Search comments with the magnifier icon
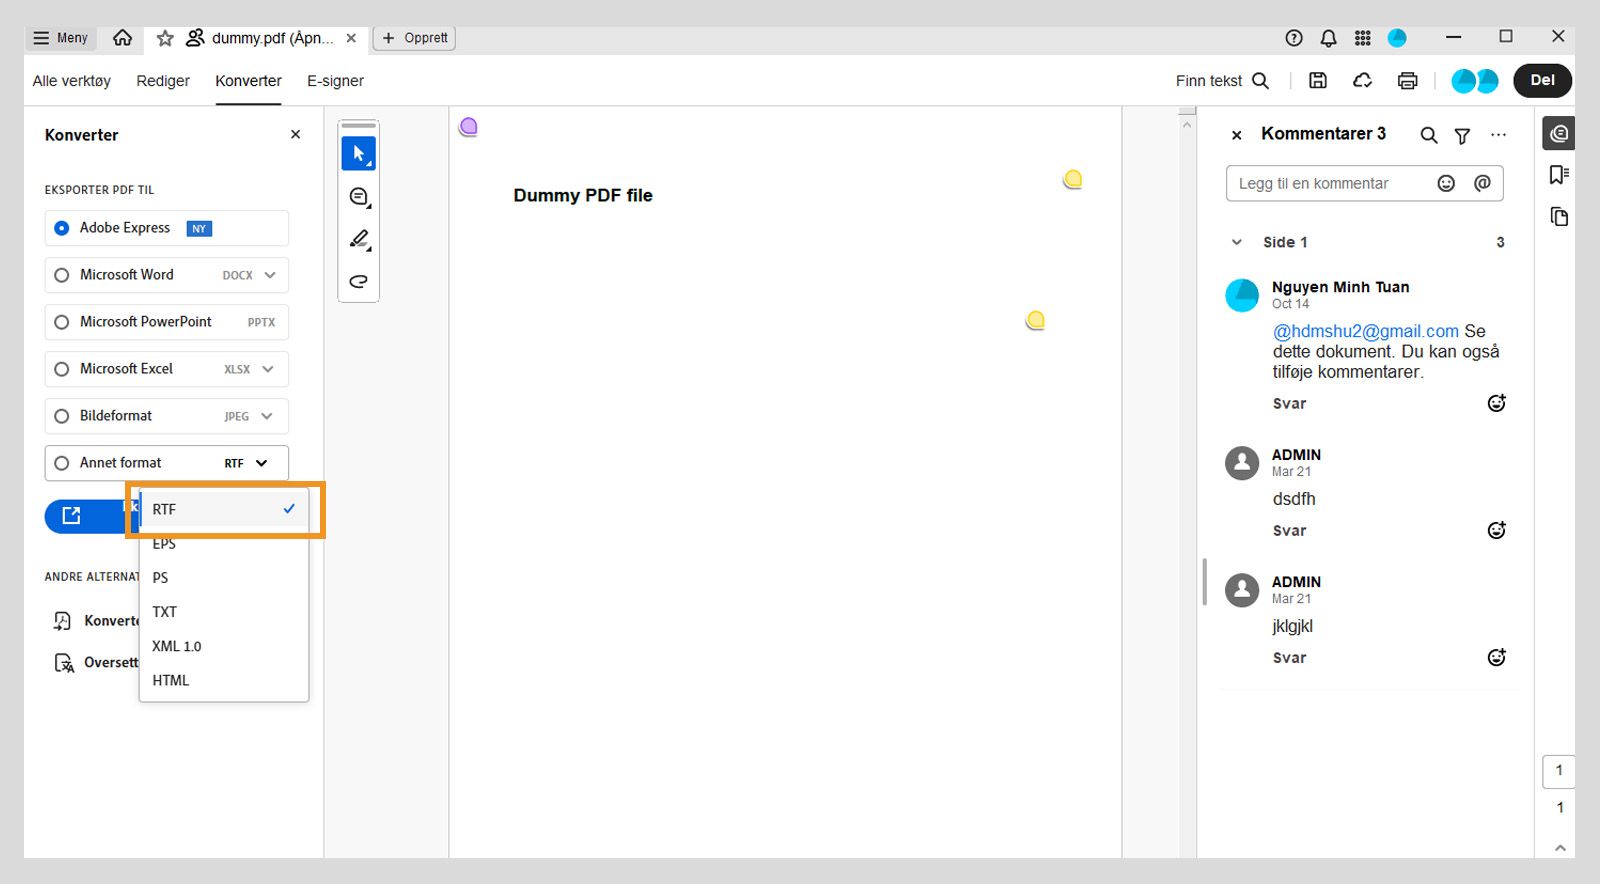This screenshot has height=884, width=1600. click(1429, 135)
